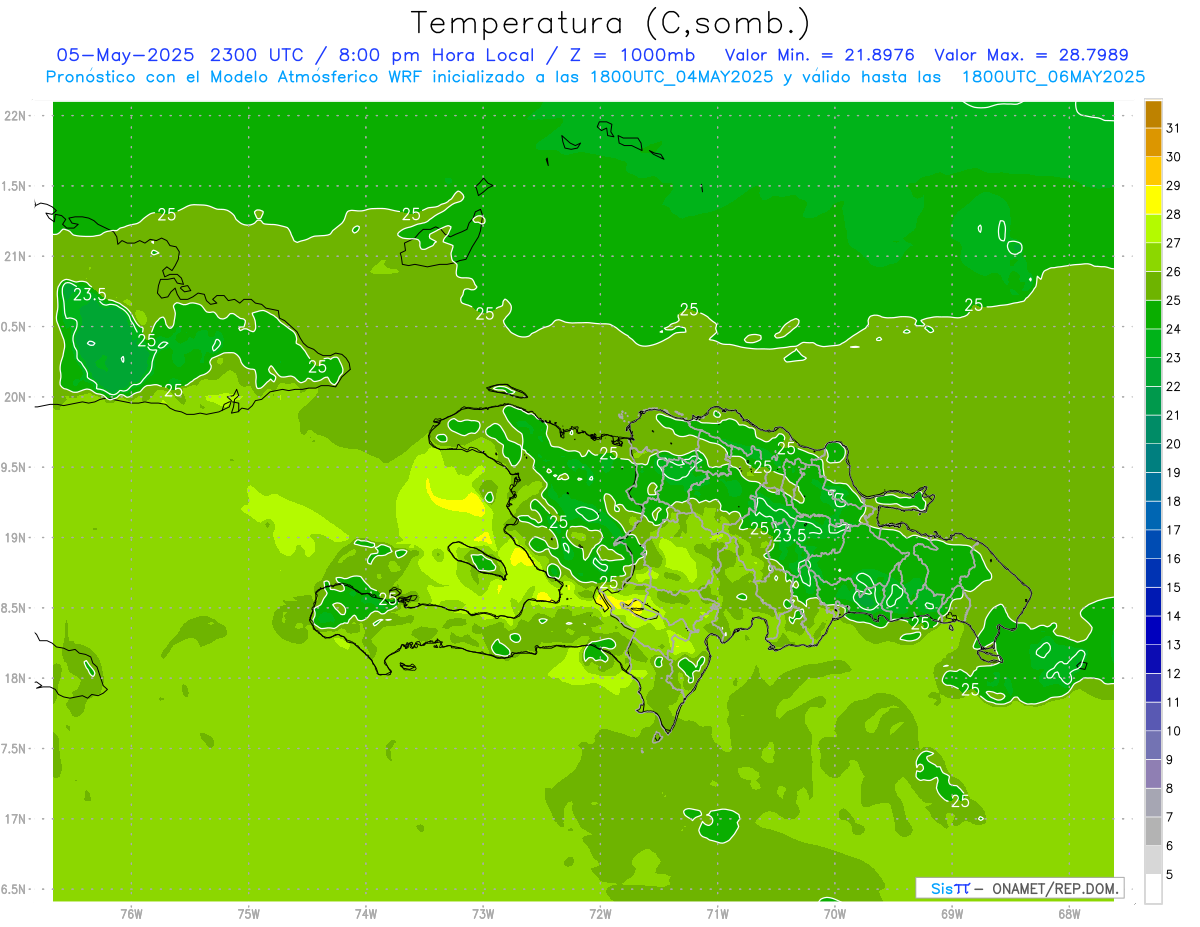Click legend number 28 on the color scale
This screenshot has width=1200, height=927.
click(x=1174, y=214)
